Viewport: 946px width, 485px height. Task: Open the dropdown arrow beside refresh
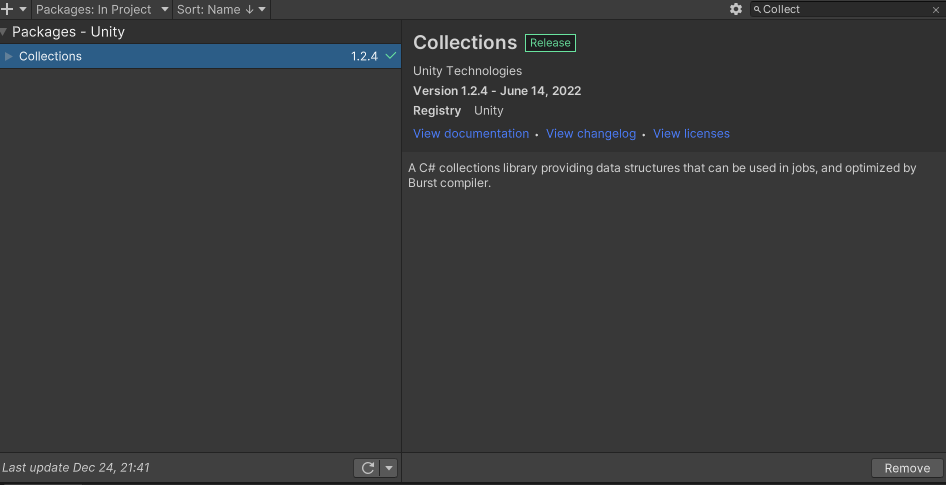tap(389, 468)
